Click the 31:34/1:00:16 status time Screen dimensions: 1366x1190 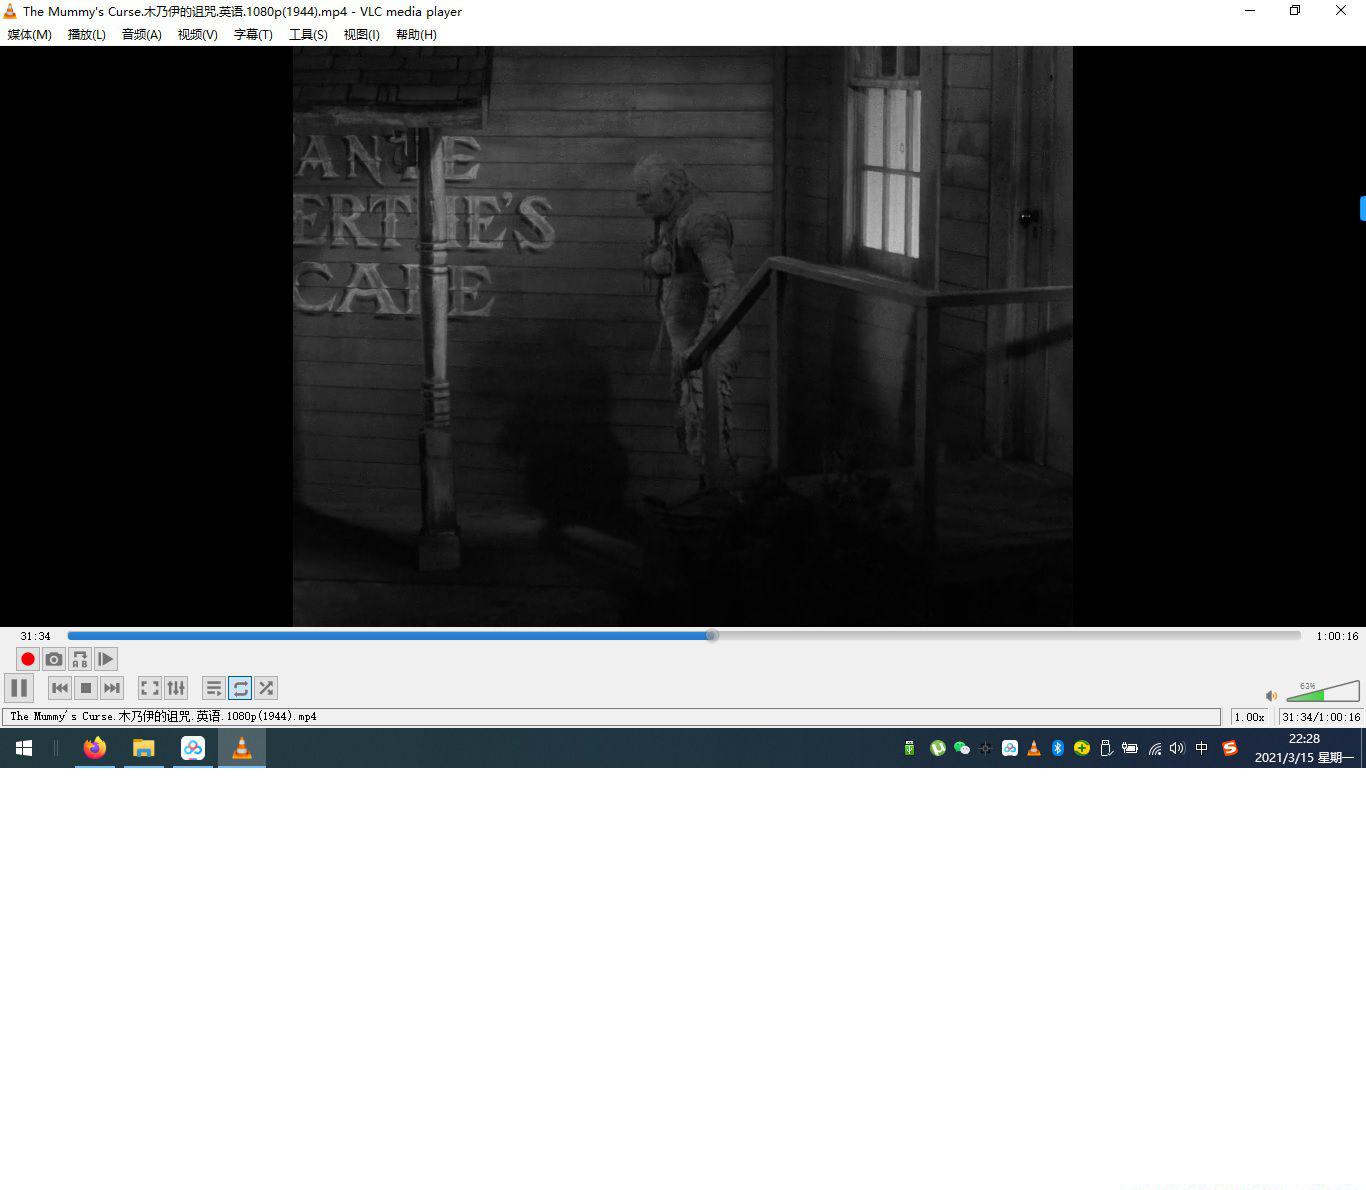coord(1321,717)
